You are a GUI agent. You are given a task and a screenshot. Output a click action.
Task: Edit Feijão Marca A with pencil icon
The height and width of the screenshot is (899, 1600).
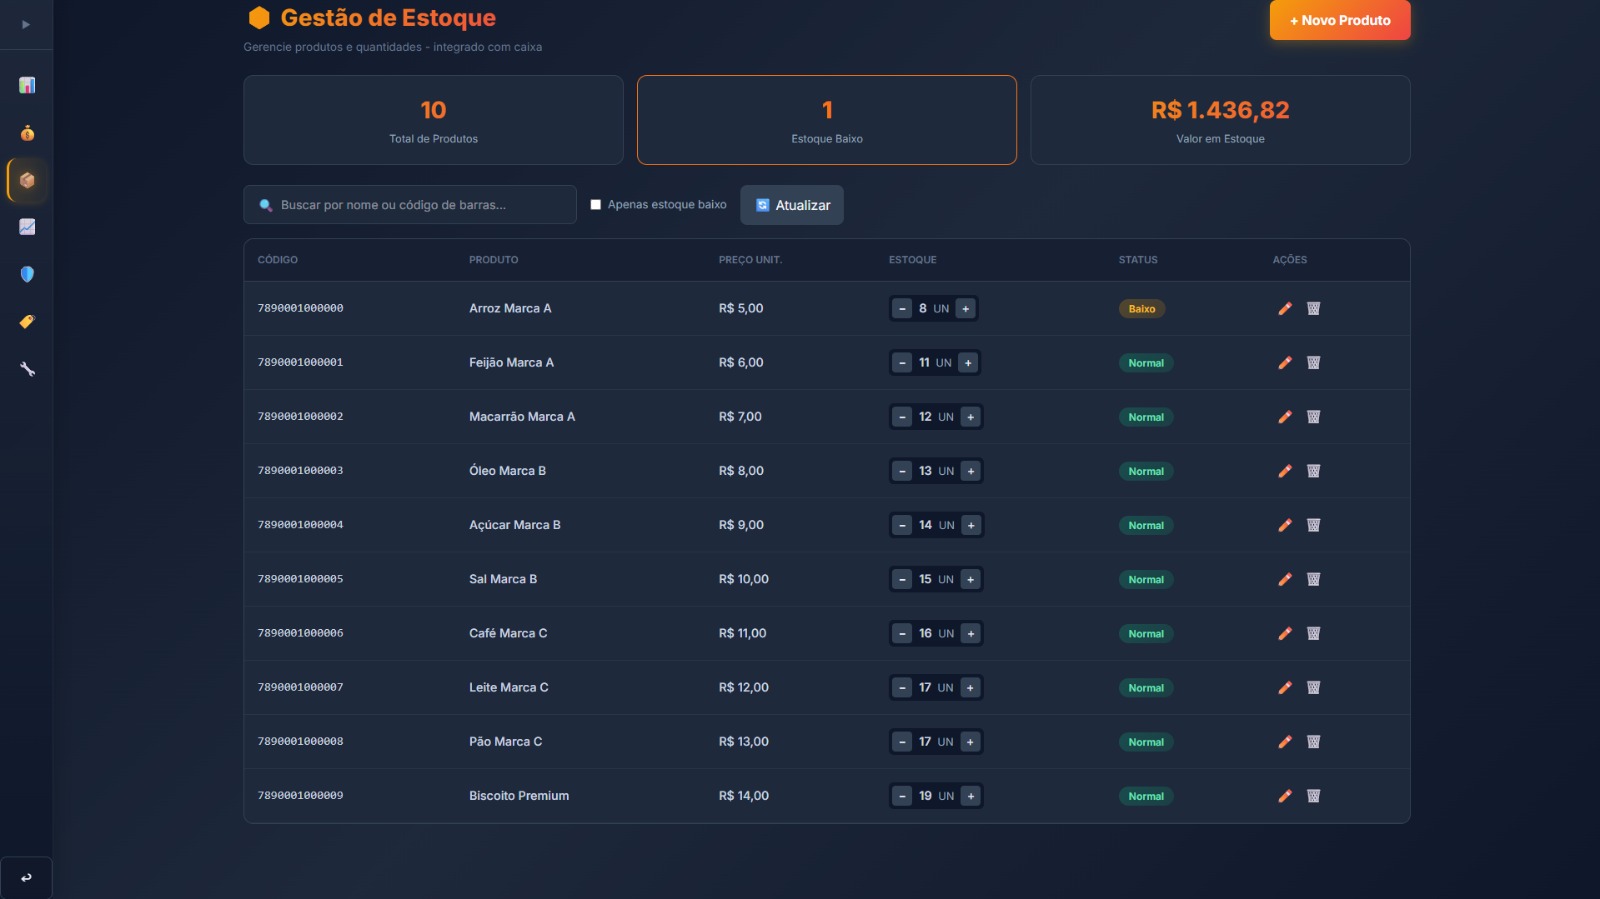[1285, 363]
